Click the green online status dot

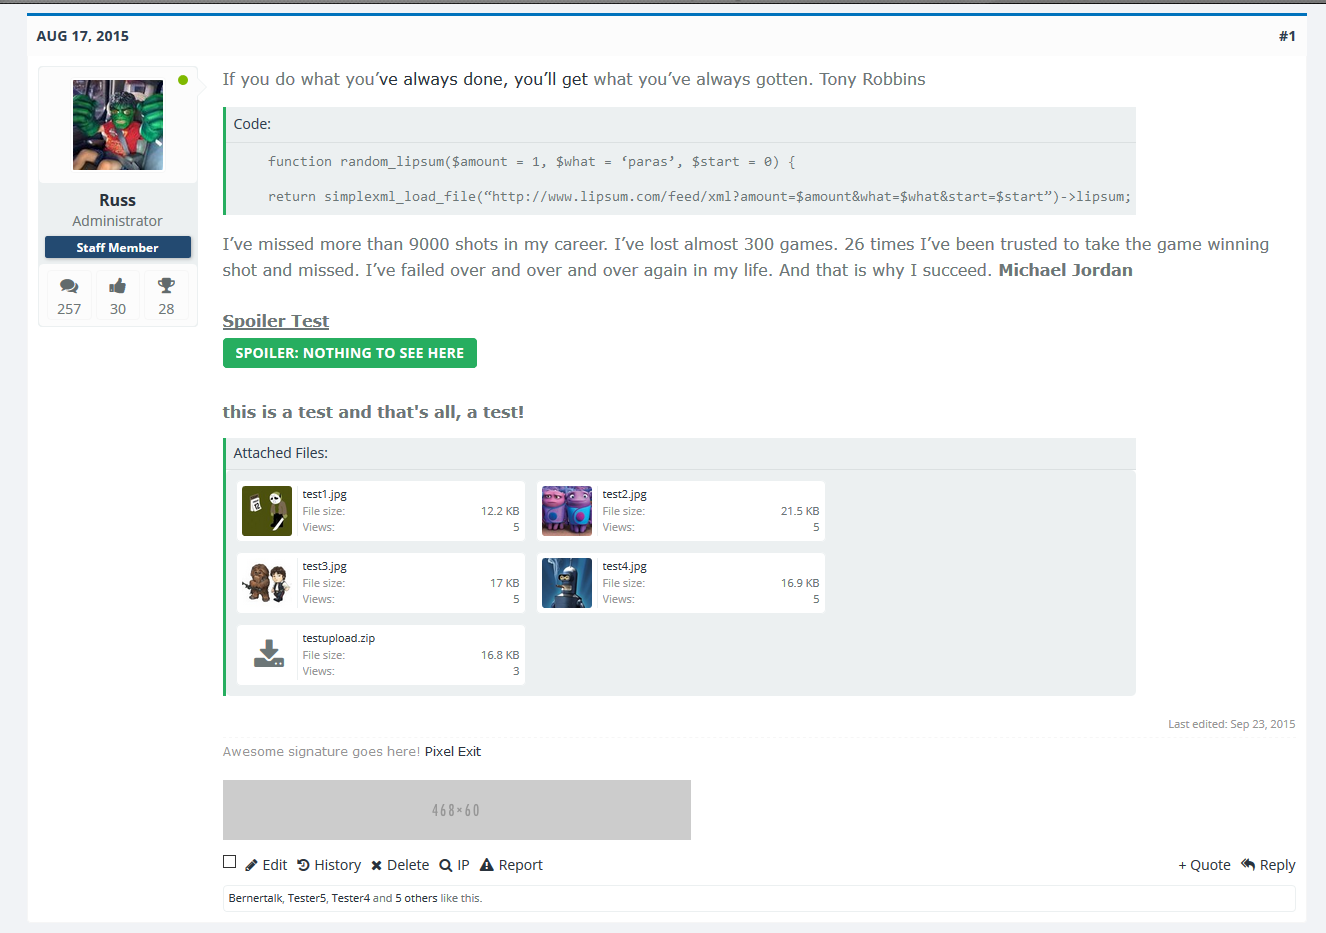click(x=183, y=80)
